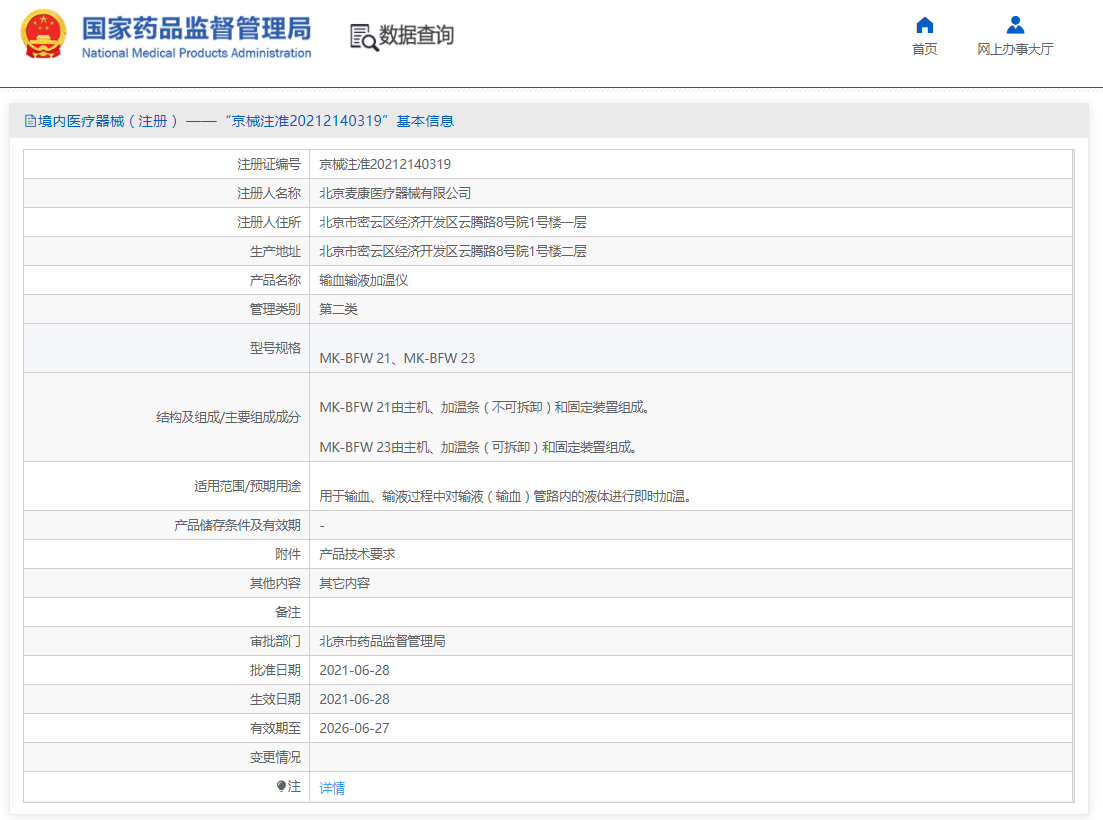
Task: Open 网上办事大厅 via its text label
Action: 1015,49
